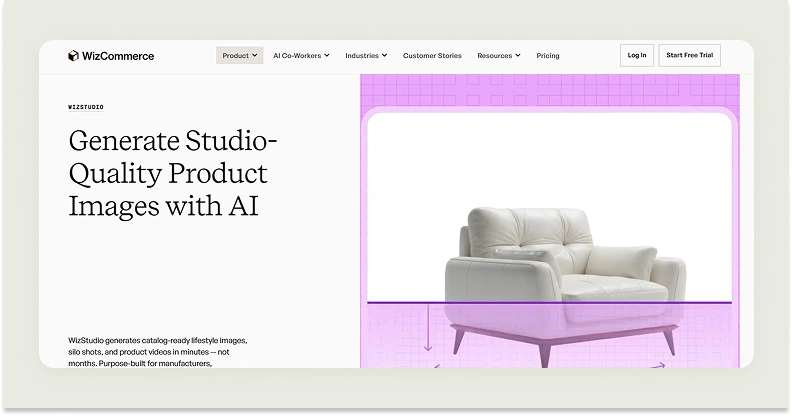
Task: Expand the Resources dropdown menu
Action: [499, 56]
